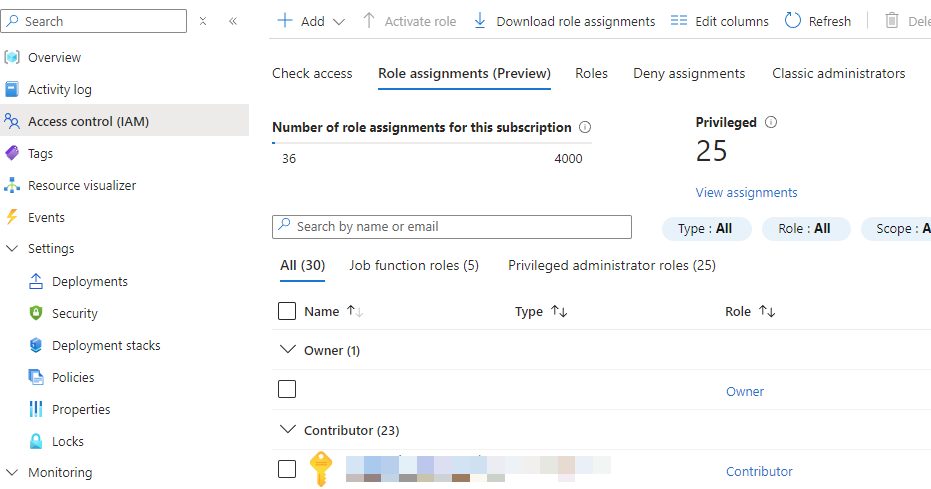The image size is (931, 489).
Task: Check the Owner row checkbox
Action: (x=287, y=389)
